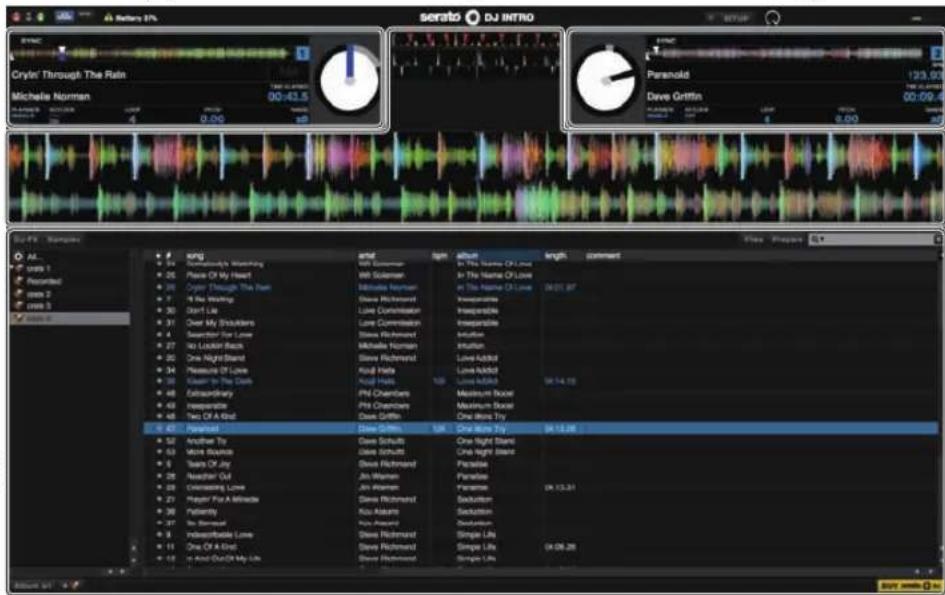Viewport: 945px width, 595px height.
Task: Toggle the Album art panel
Action: pos(33,585)
